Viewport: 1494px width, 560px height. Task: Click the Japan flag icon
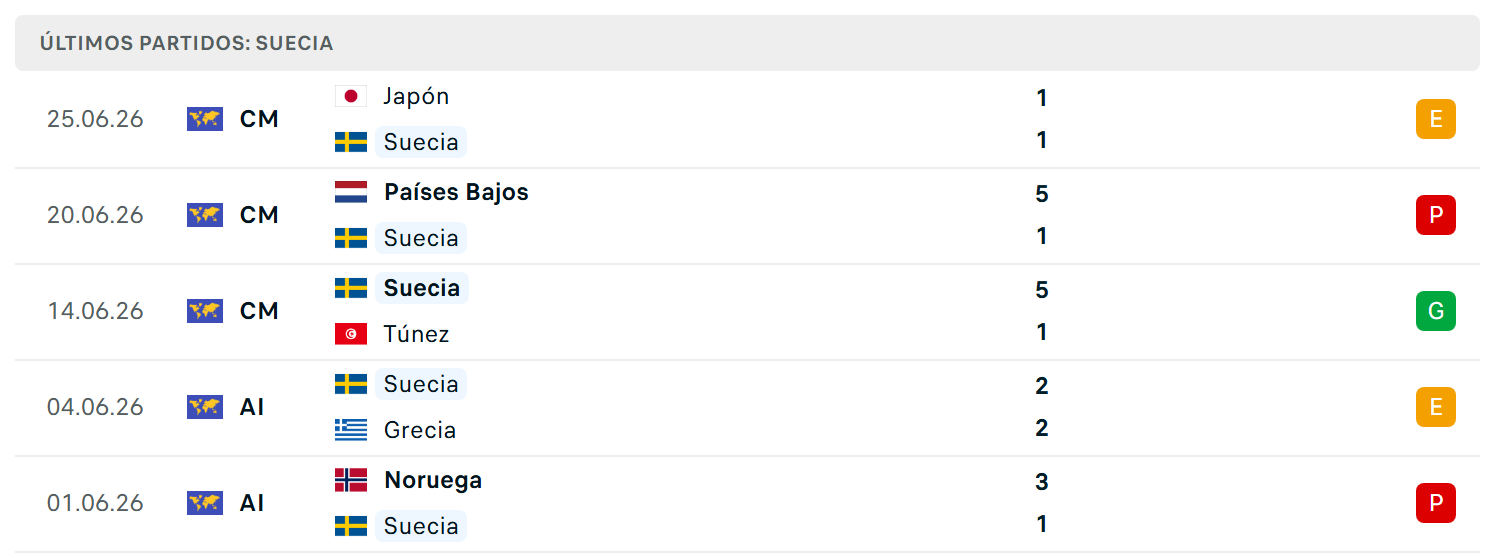coord(351,96)
